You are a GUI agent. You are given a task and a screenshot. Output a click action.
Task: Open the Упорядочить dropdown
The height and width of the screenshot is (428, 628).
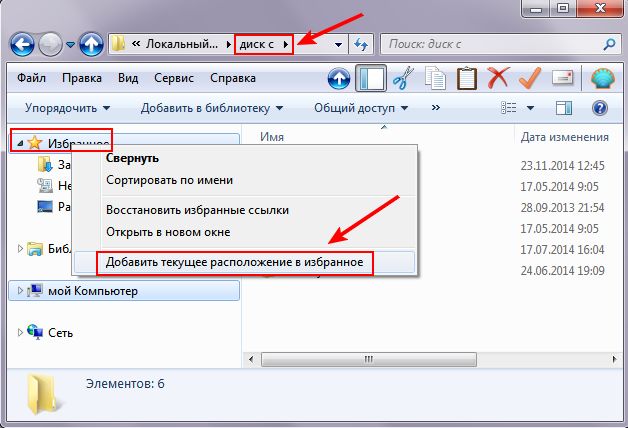coord(67,108)
